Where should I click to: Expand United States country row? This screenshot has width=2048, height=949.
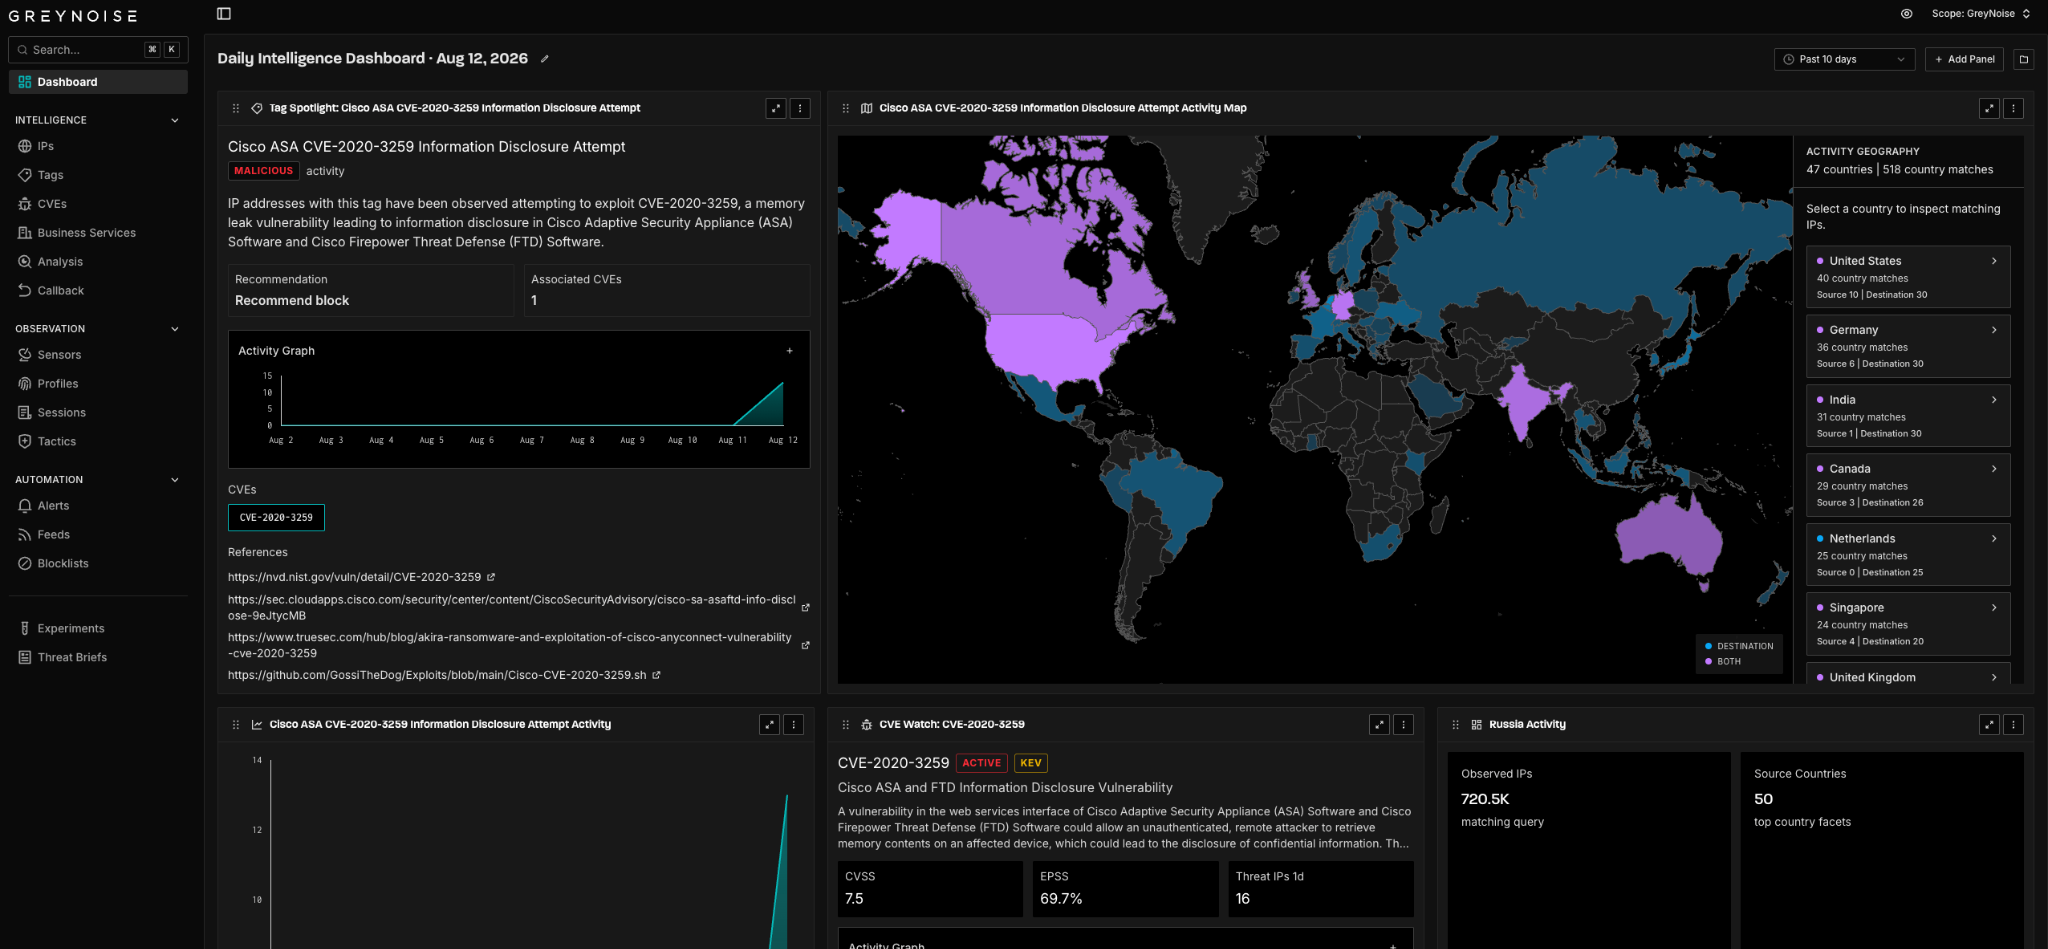pyautogui.click(x=1908, y=277)
